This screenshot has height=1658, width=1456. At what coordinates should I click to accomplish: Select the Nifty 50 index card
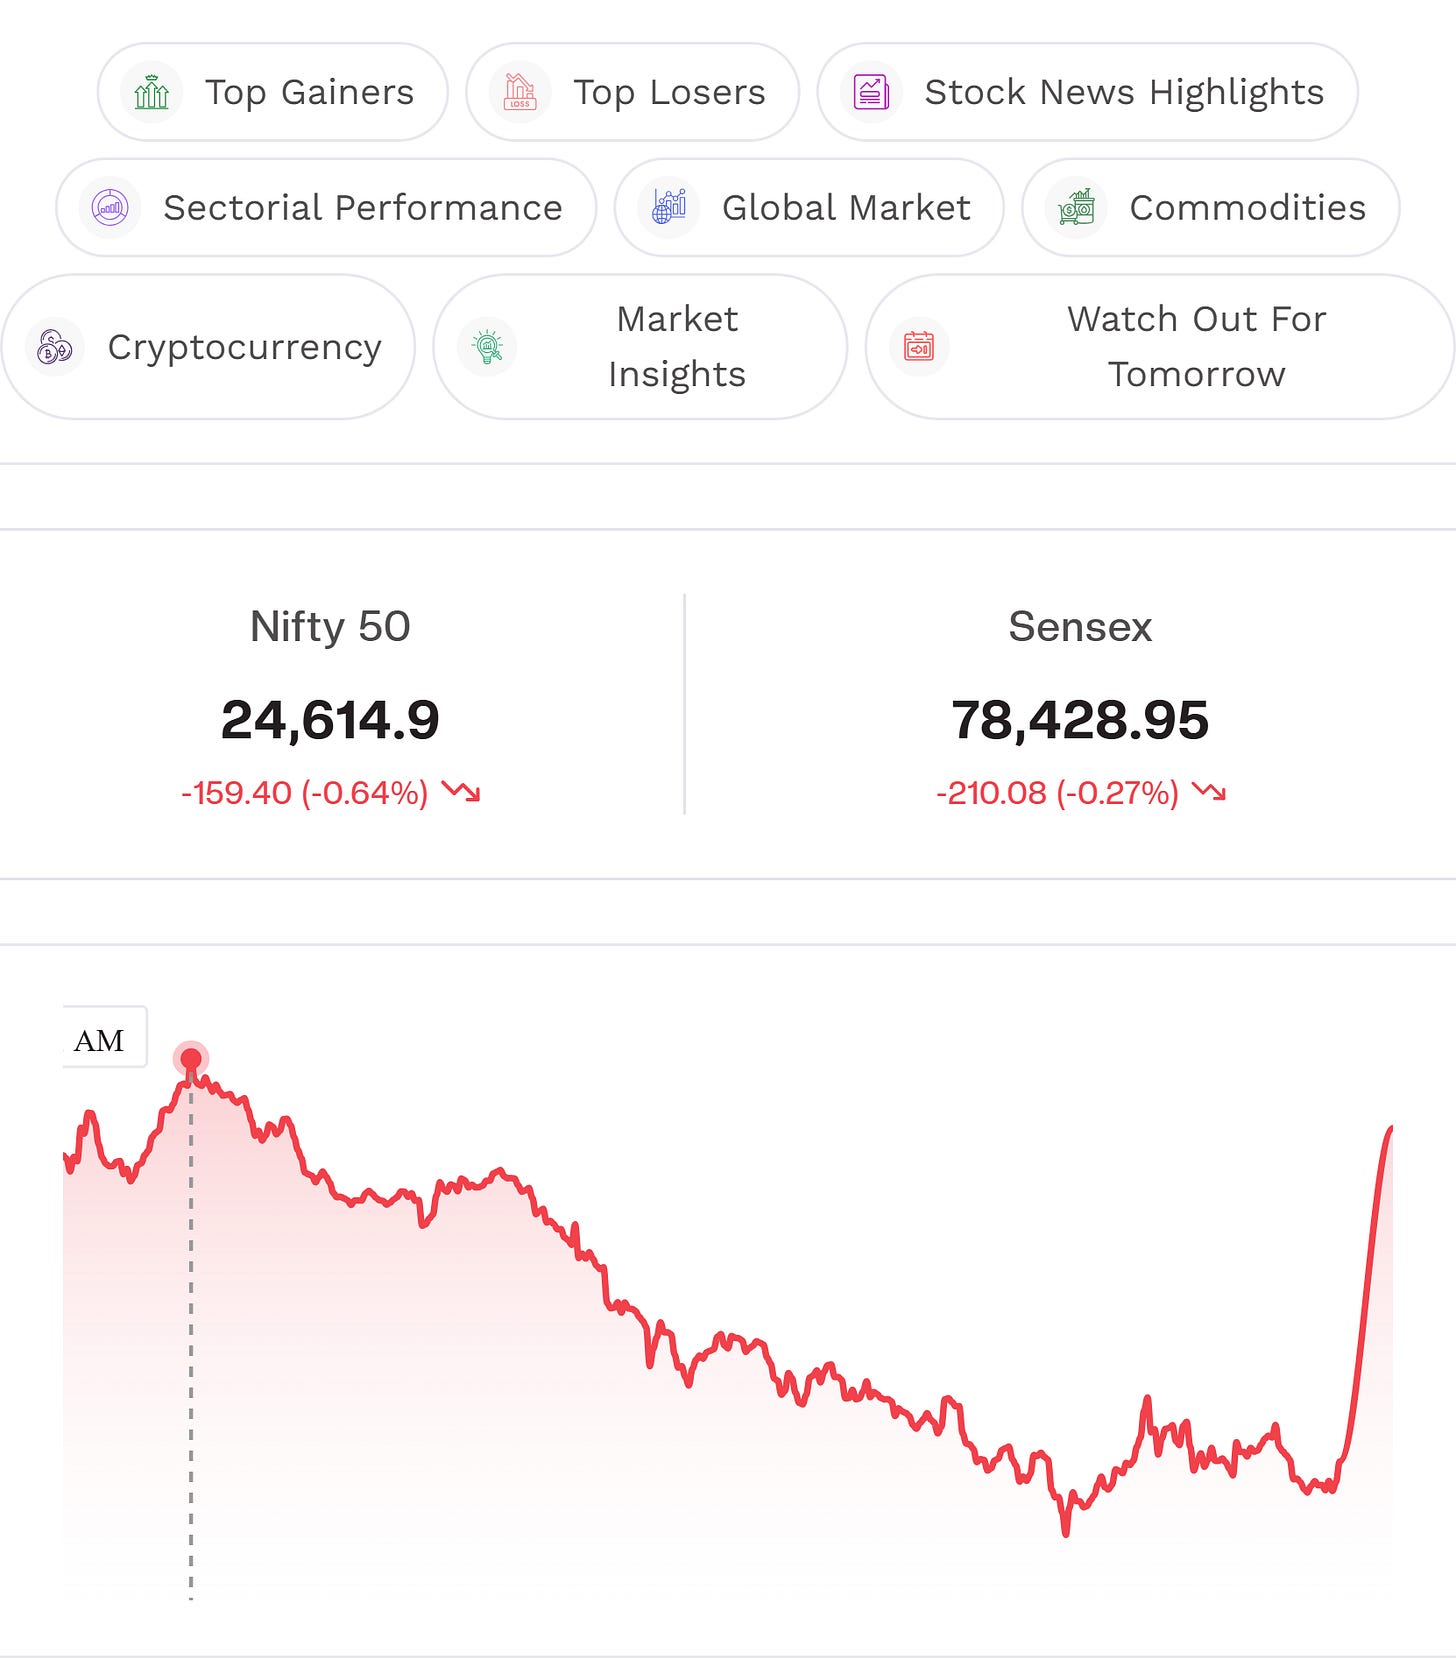(330, 705)
